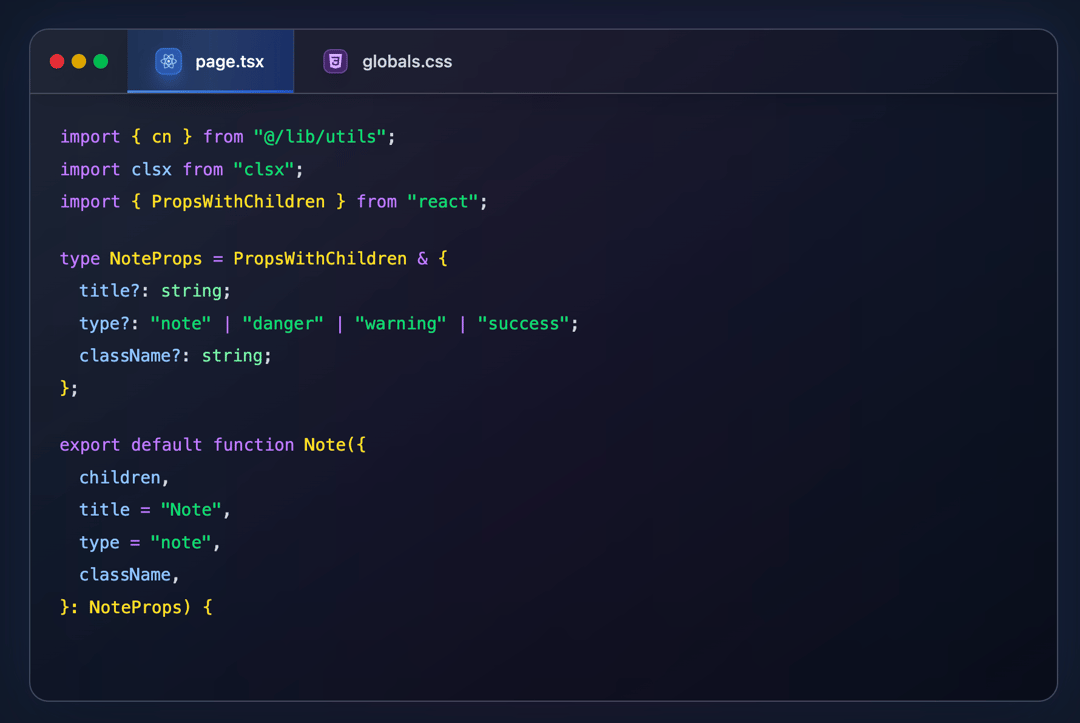
Task: Click the "warning" union value
Action: pyautogui.click(x=400, y=324)
